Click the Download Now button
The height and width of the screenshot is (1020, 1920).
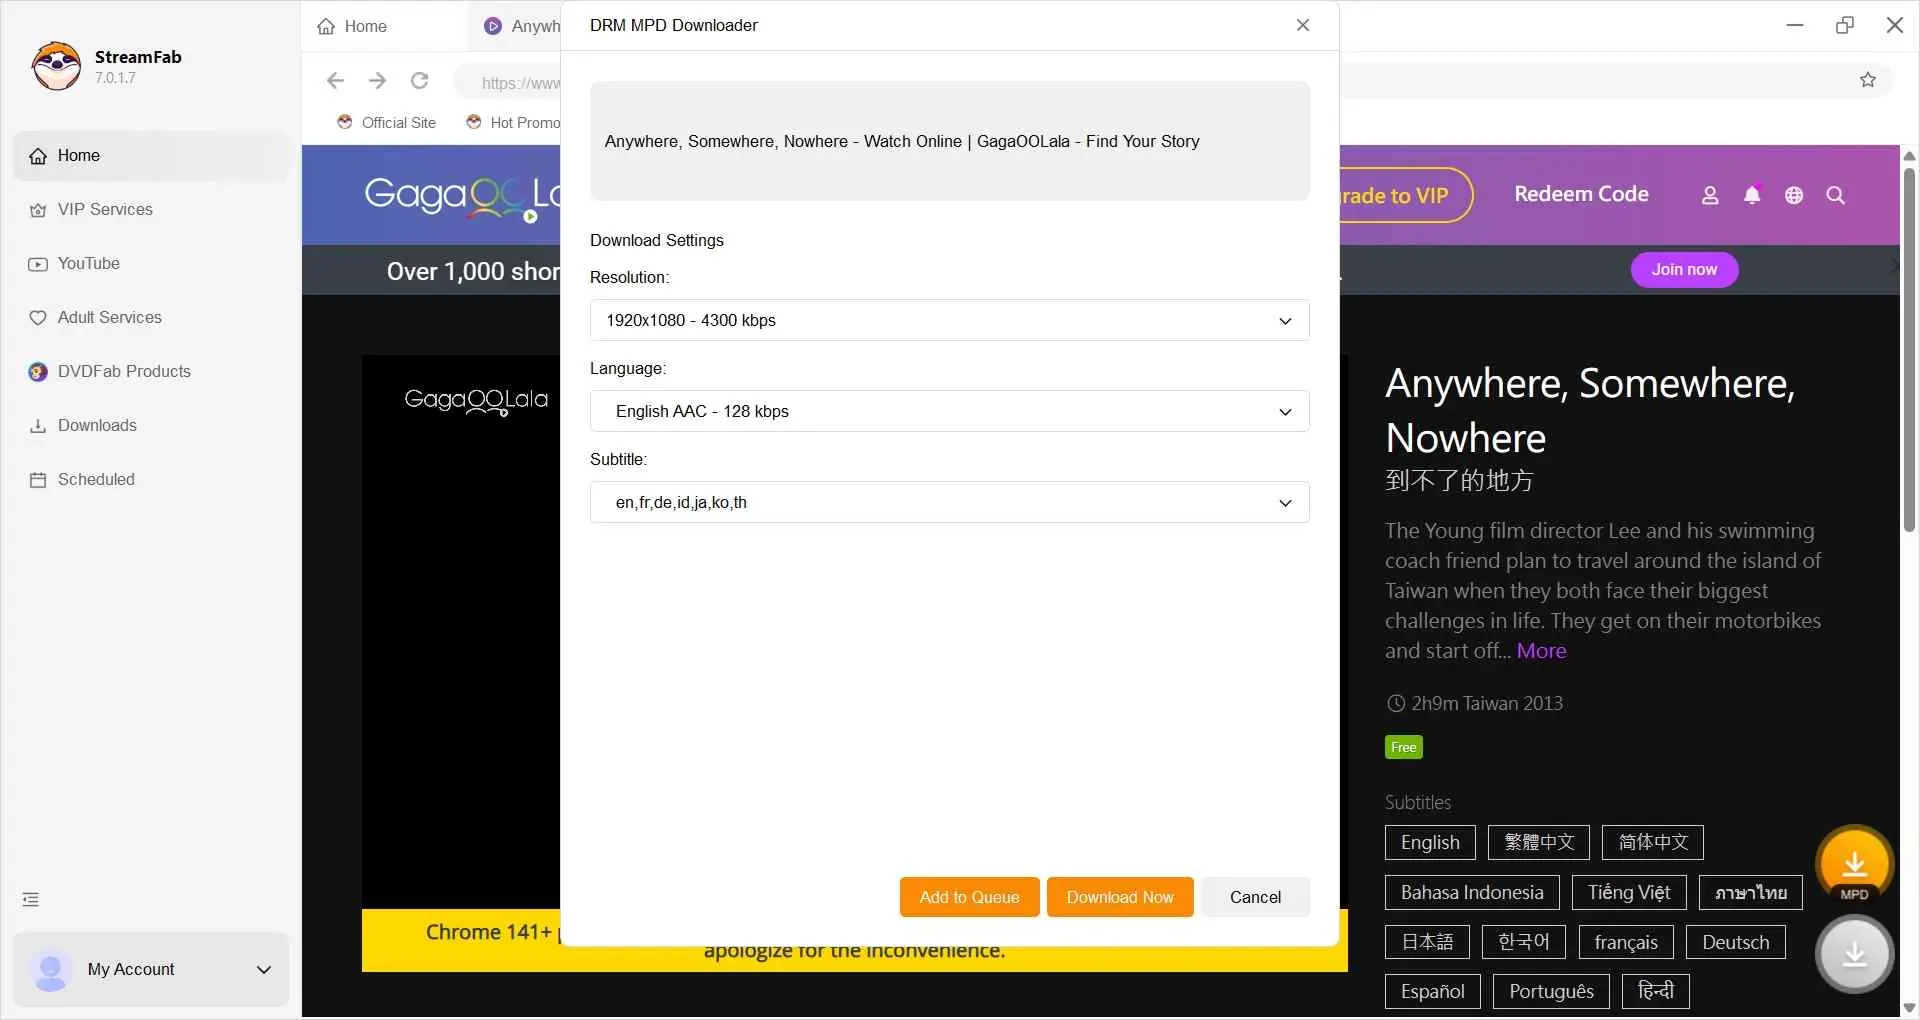pos(1120,898)
